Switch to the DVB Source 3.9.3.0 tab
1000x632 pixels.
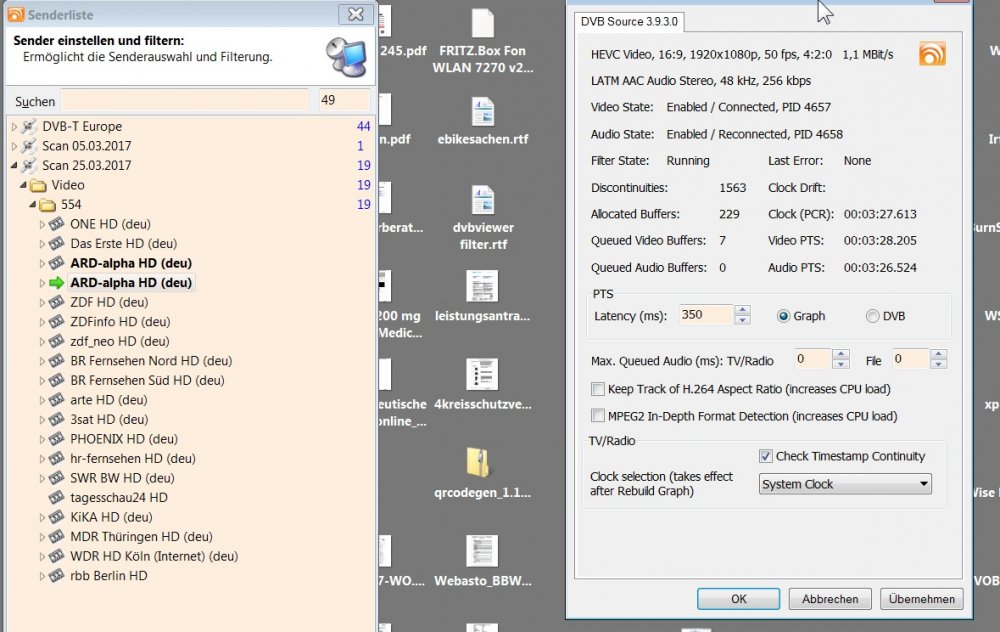click(x=629, y=22)
